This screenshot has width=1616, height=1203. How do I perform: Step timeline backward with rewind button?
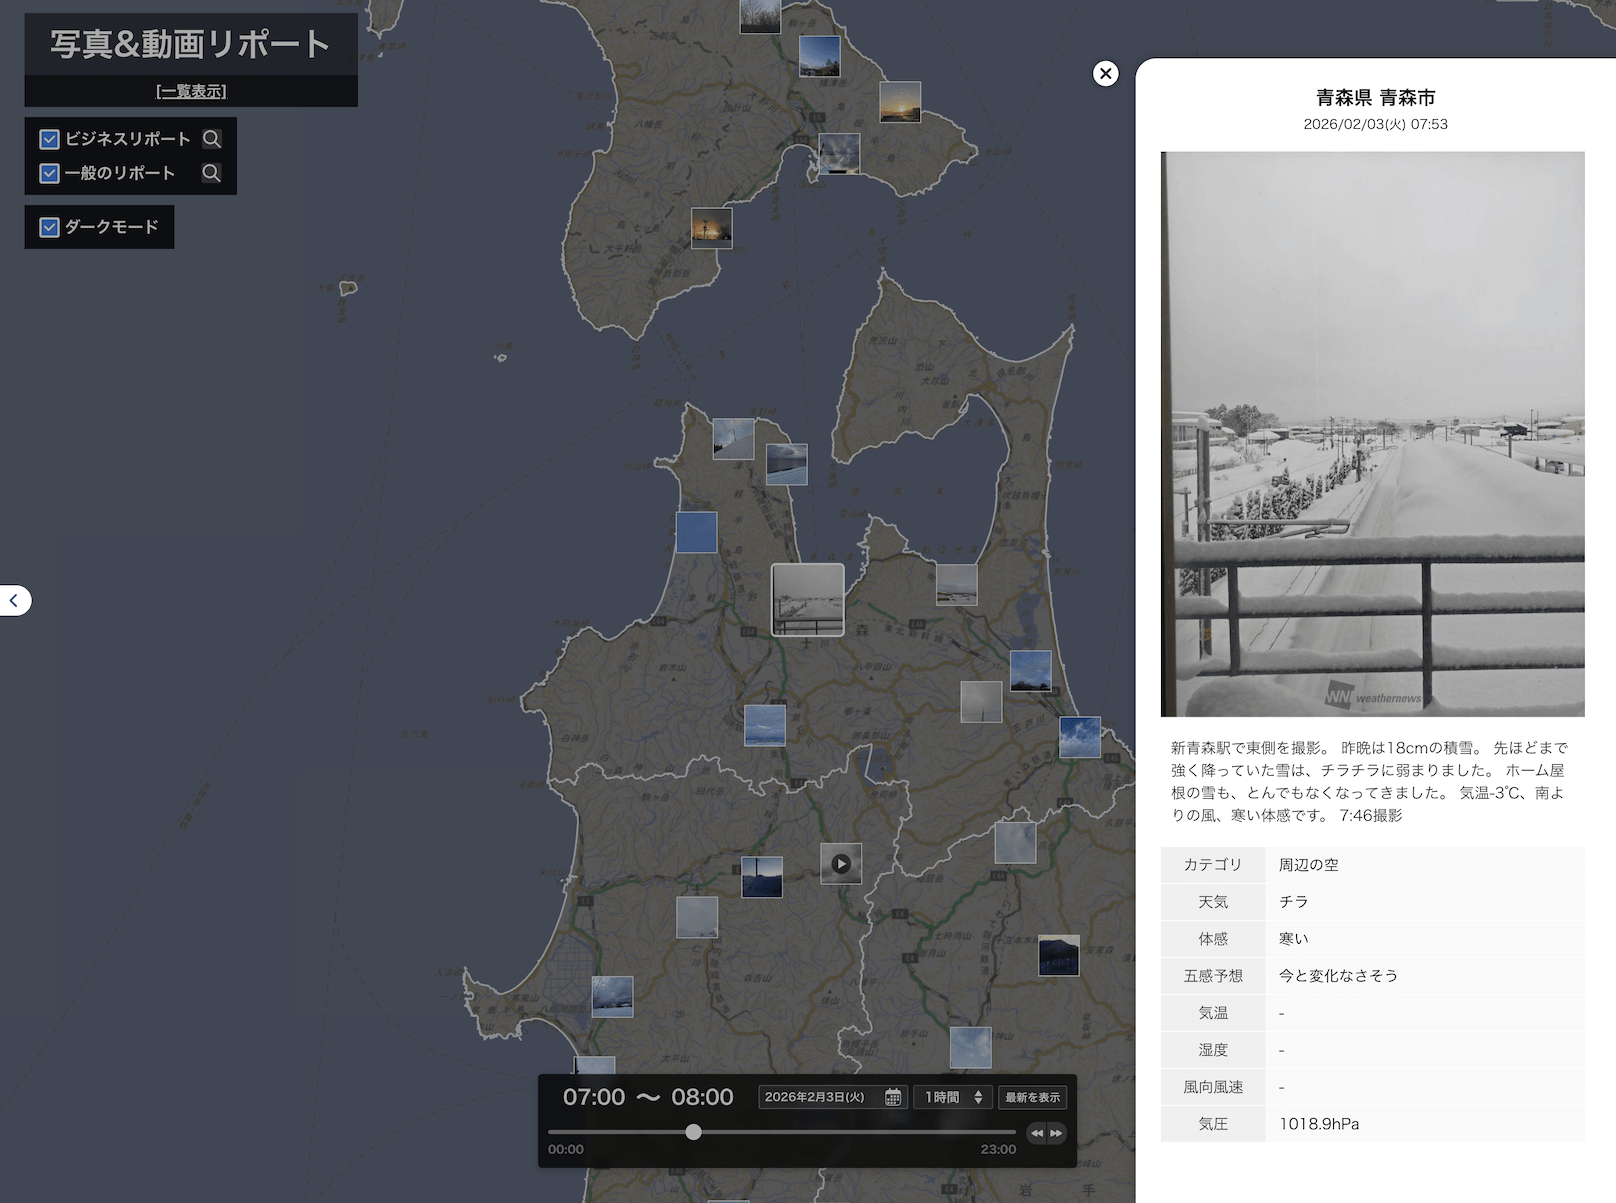(1037, 1133)
